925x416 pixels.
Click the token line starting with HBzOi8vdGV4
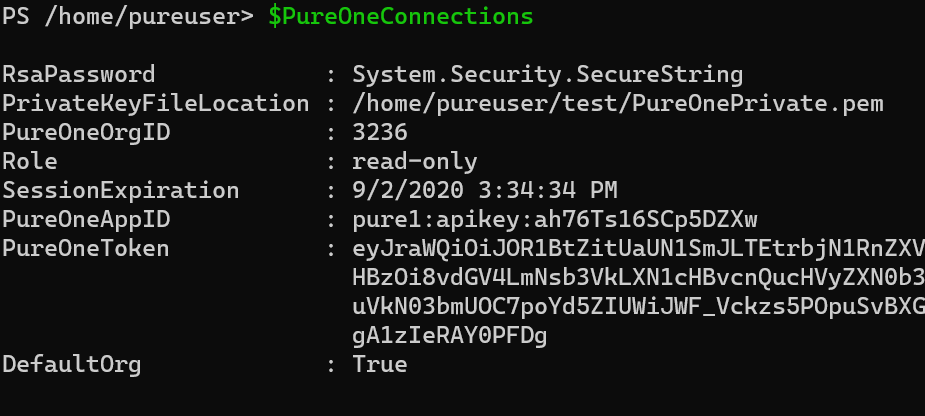coord(638,278)
